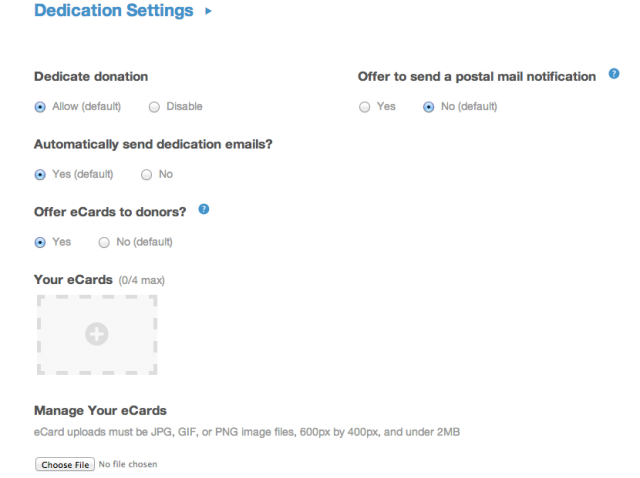Click help icon beside Offer eCards to donors
The width and height of the screenshot is (640, 478).
coord(204,209)
